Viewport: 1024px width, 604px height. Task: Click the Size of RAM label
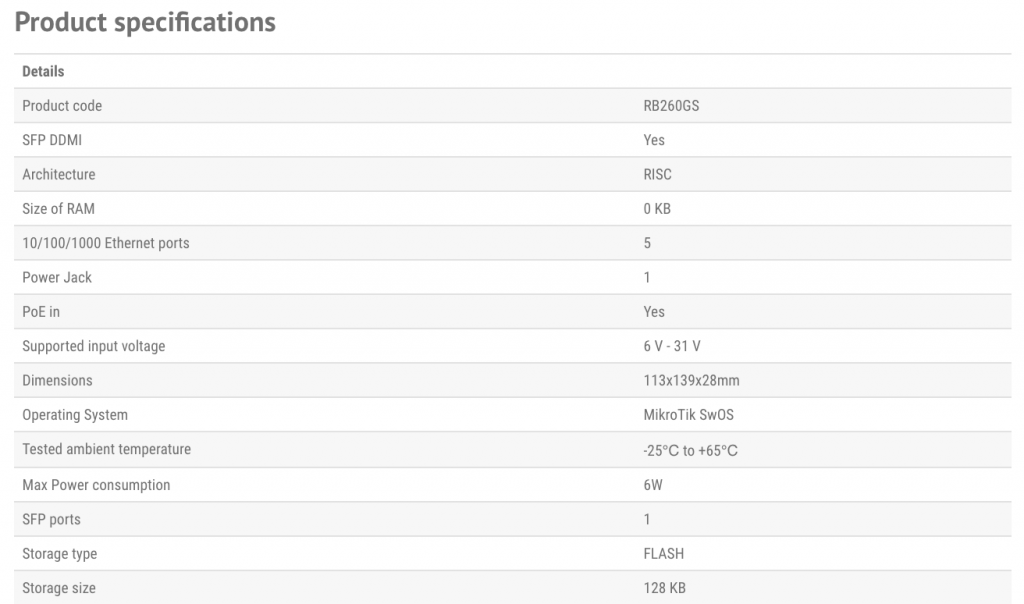pyautogui.click(x=59, y=209)
